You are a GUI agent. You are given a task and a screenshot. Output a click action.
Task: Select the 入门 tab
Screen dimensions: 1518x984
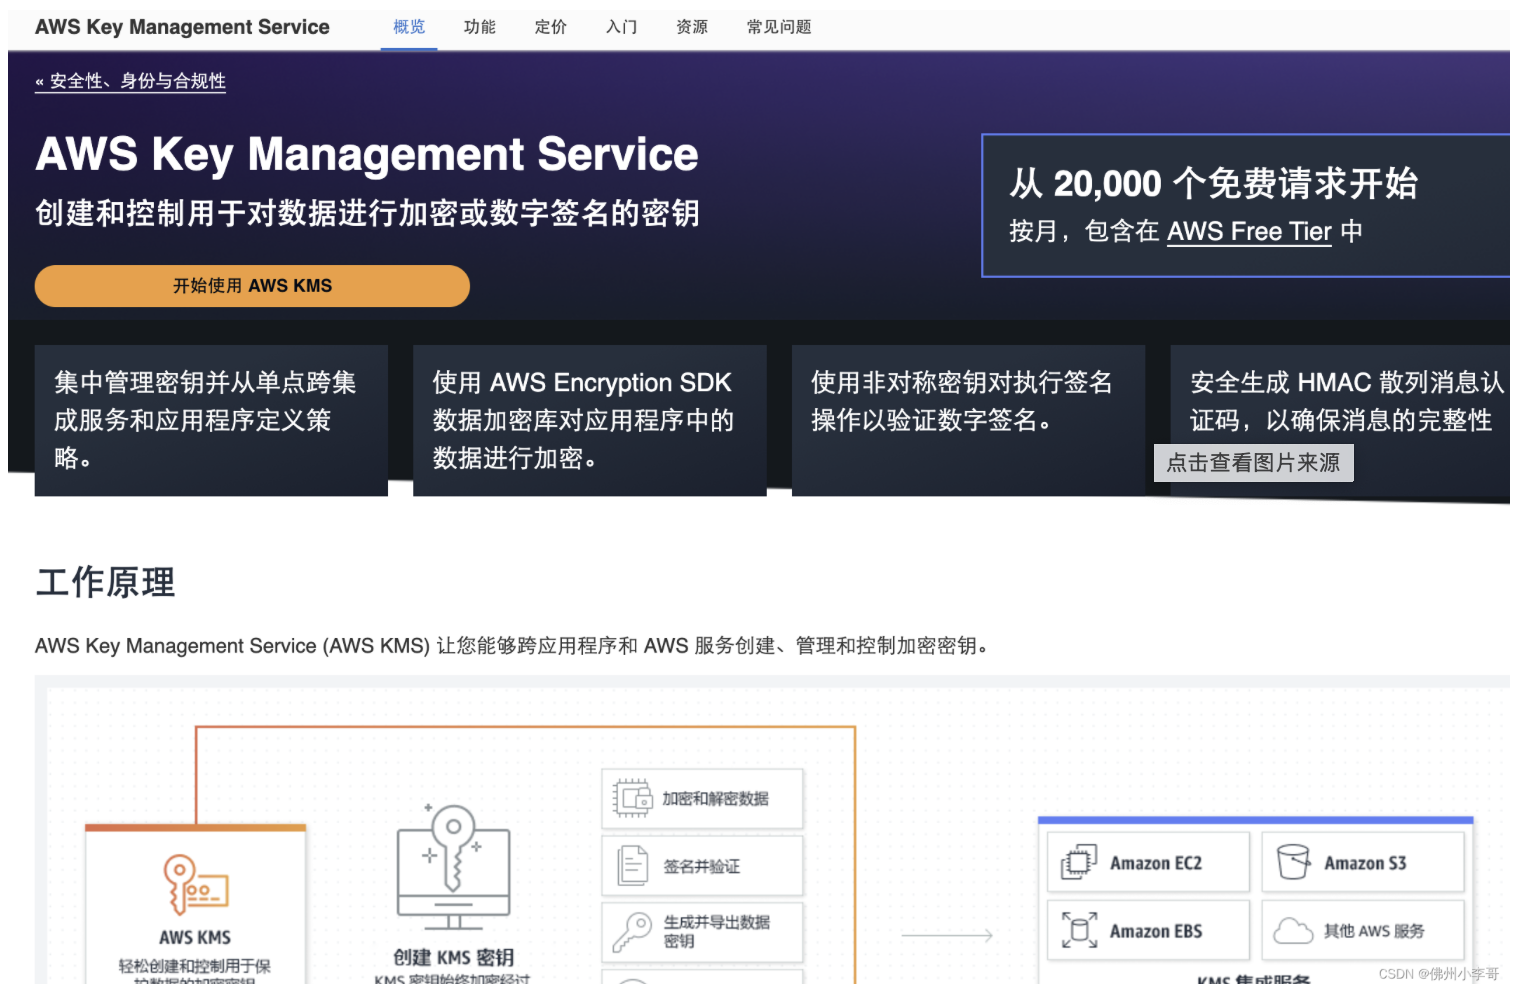[x=621, y=27]
